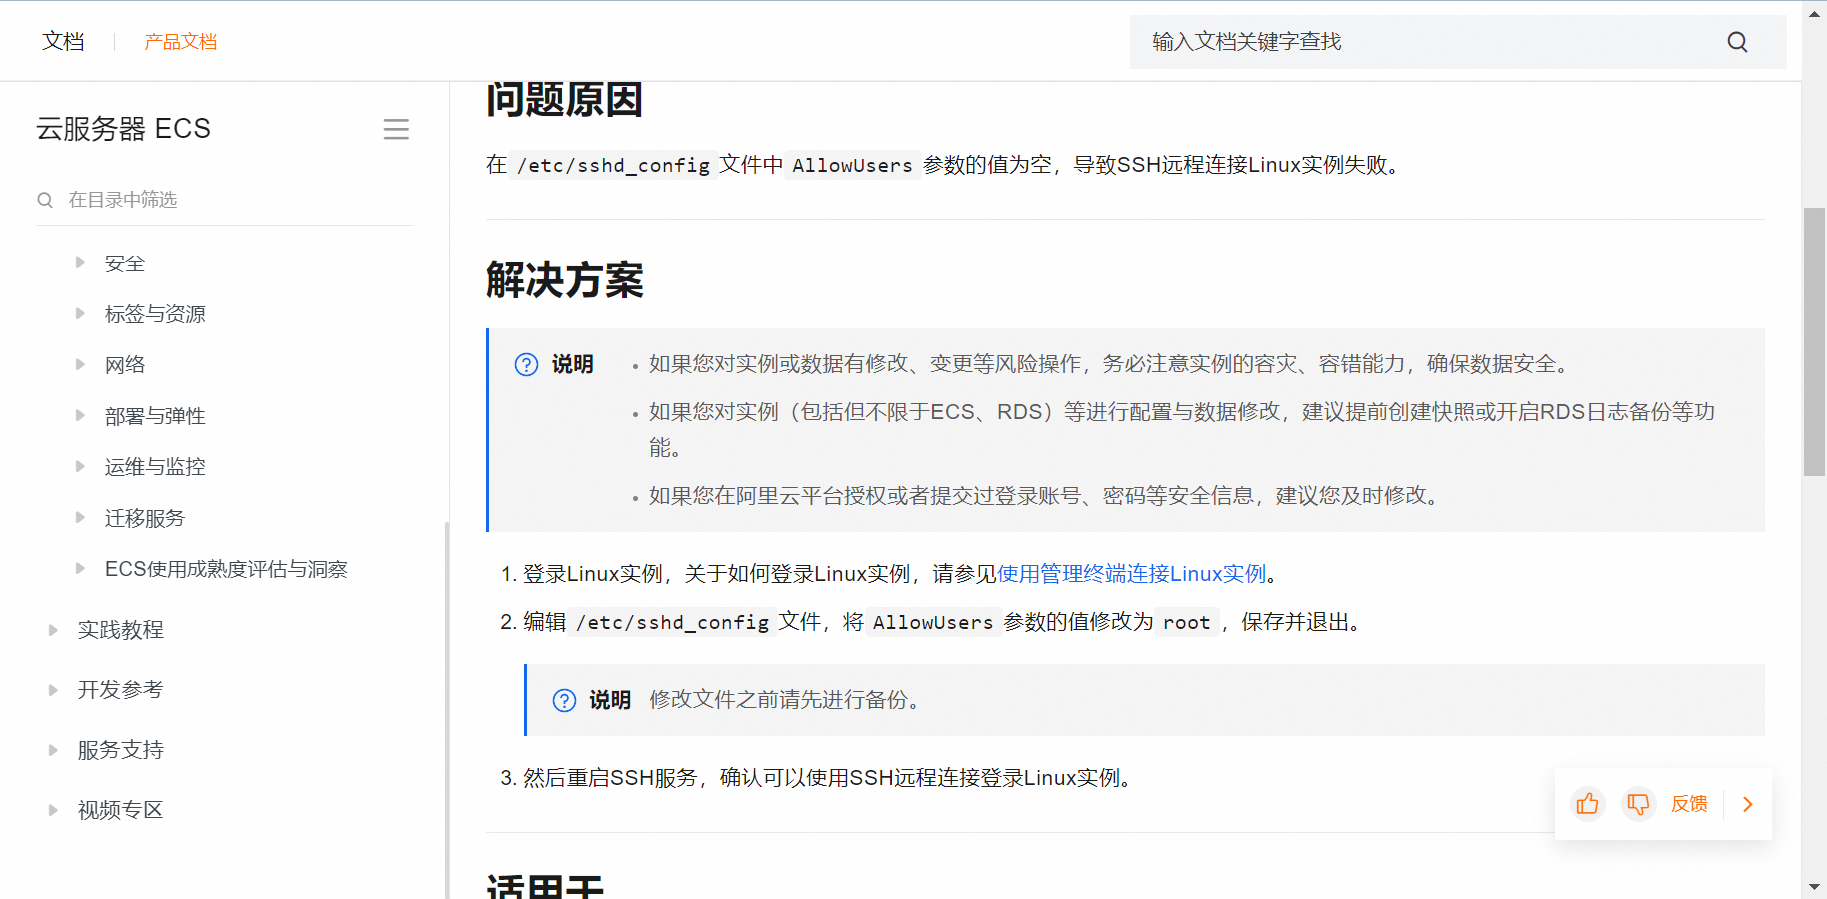Image resolution: width=1827 pixels, height=899 pixels.
Task: Click the hamburger menu icon beside 云服务器 ECS
Action: [x=396, y=129]
